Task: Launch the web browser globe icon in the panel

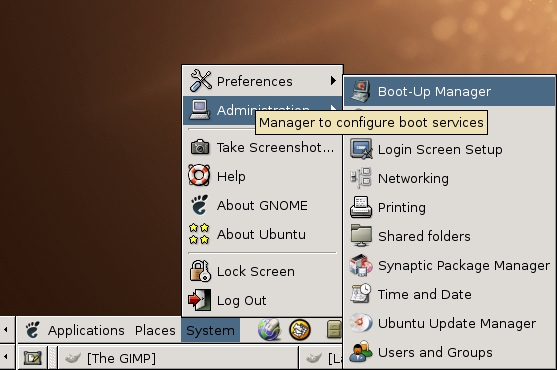Action: pos(270,330)
